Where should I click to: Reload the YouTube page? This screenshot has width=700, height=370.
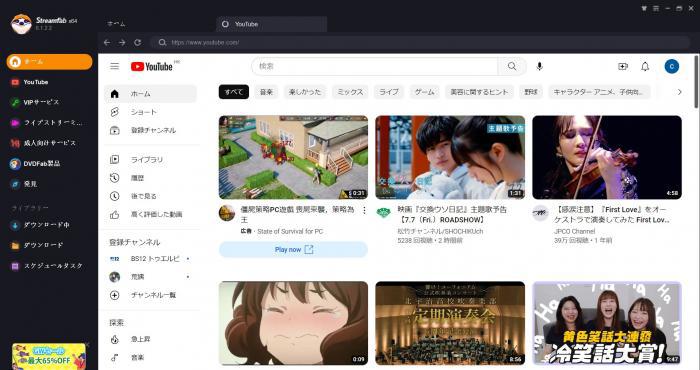click(138, 42)
